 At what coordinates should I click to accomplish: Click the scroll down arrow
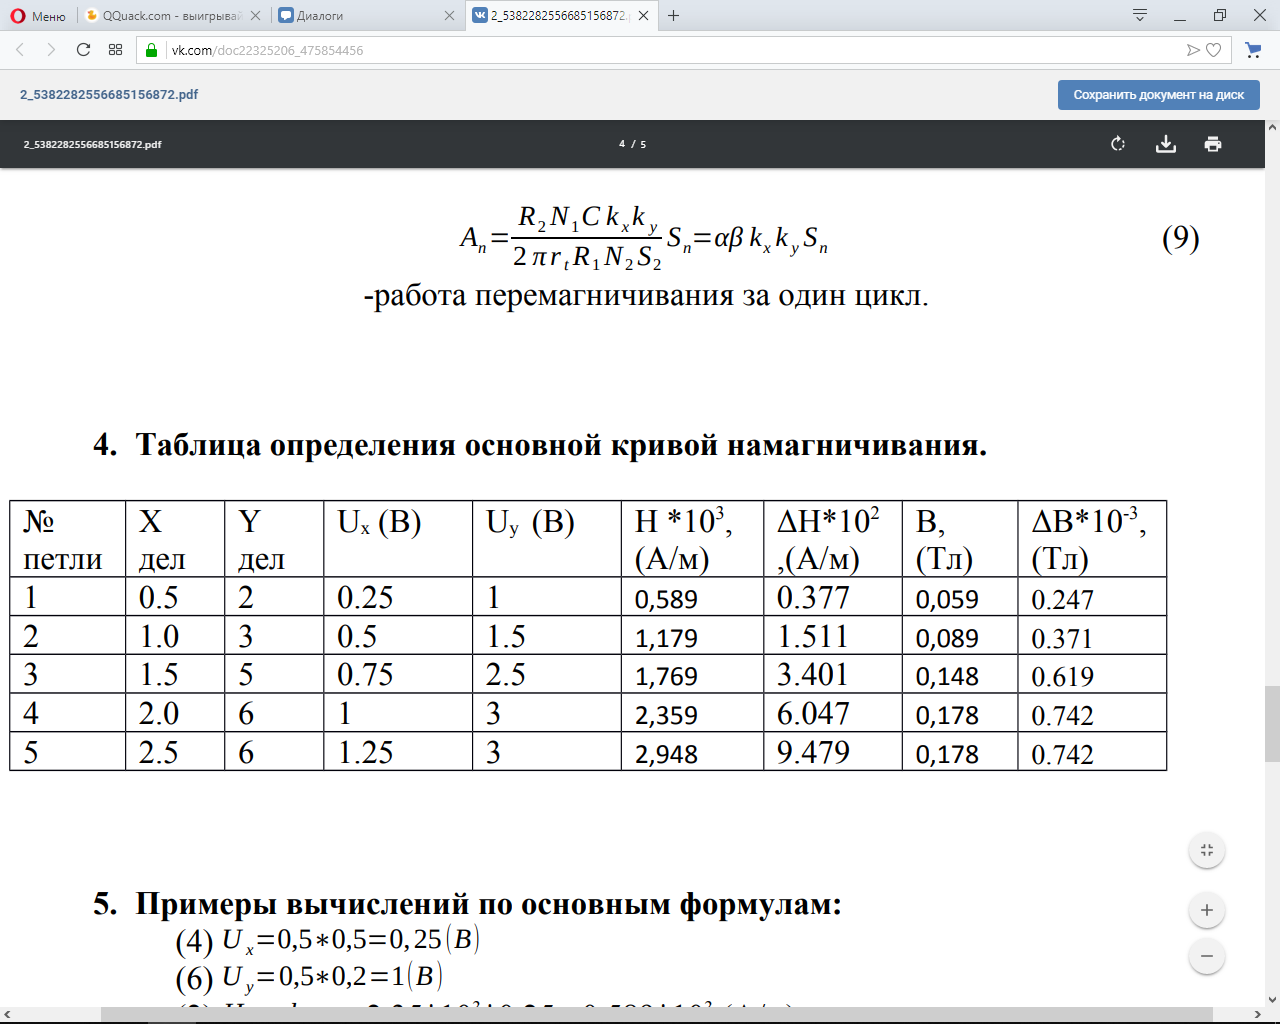1272,999
